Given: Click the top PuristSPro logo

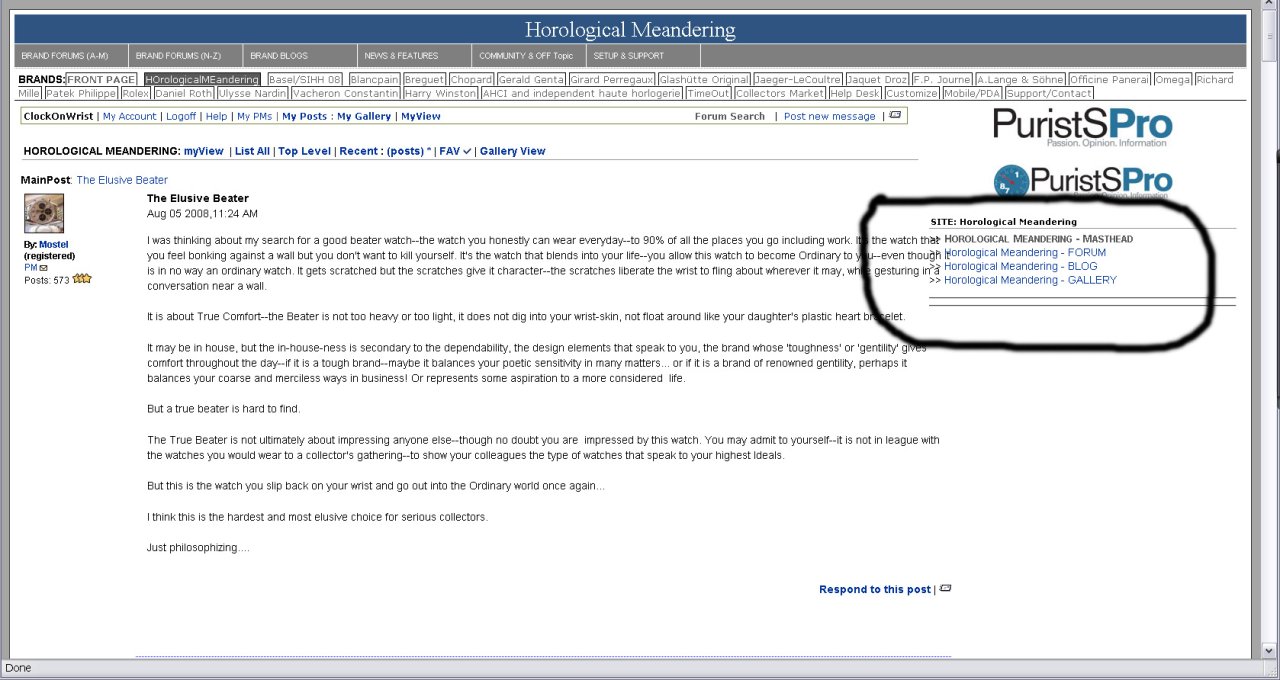Looking at the screenshot, I should tap(1082, 128).
